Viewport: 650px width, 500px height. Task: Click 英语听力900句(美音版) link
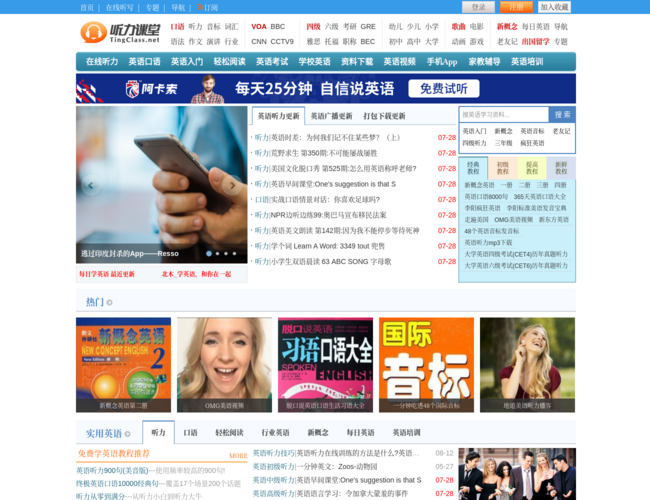[x=112, y=471]
